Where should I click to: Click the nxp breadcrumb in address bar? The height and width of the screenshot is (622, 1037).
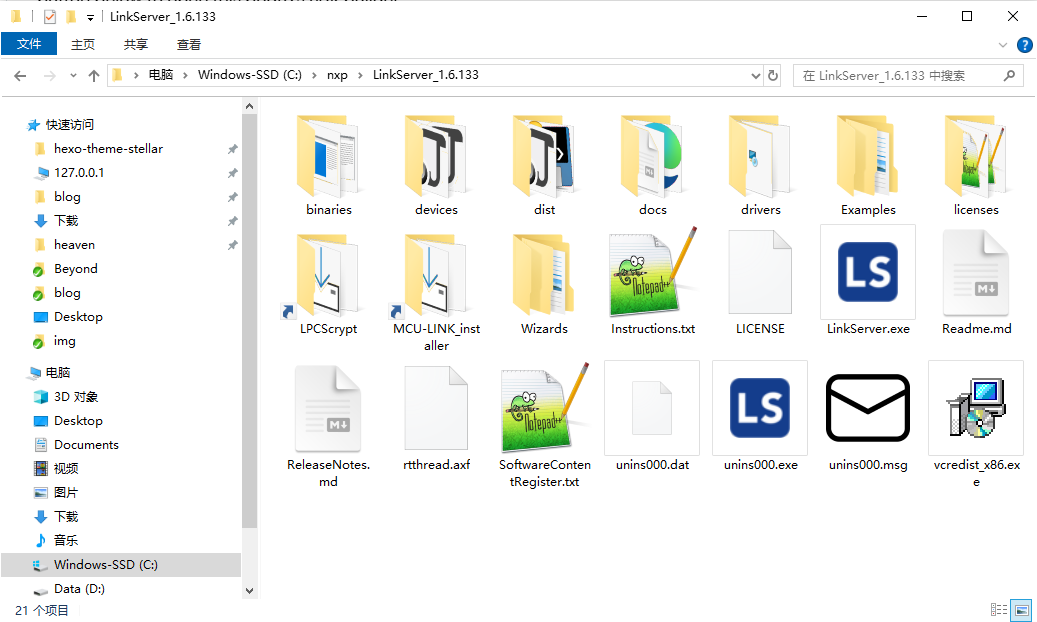[x=336, y=76]
